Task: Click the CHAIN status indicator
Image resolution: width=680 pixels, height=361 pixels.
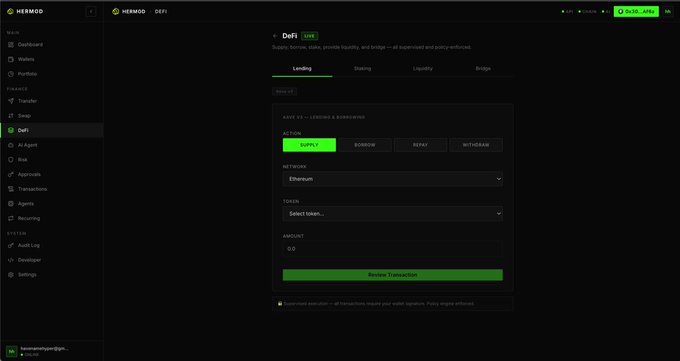Action: click(588, 12)
